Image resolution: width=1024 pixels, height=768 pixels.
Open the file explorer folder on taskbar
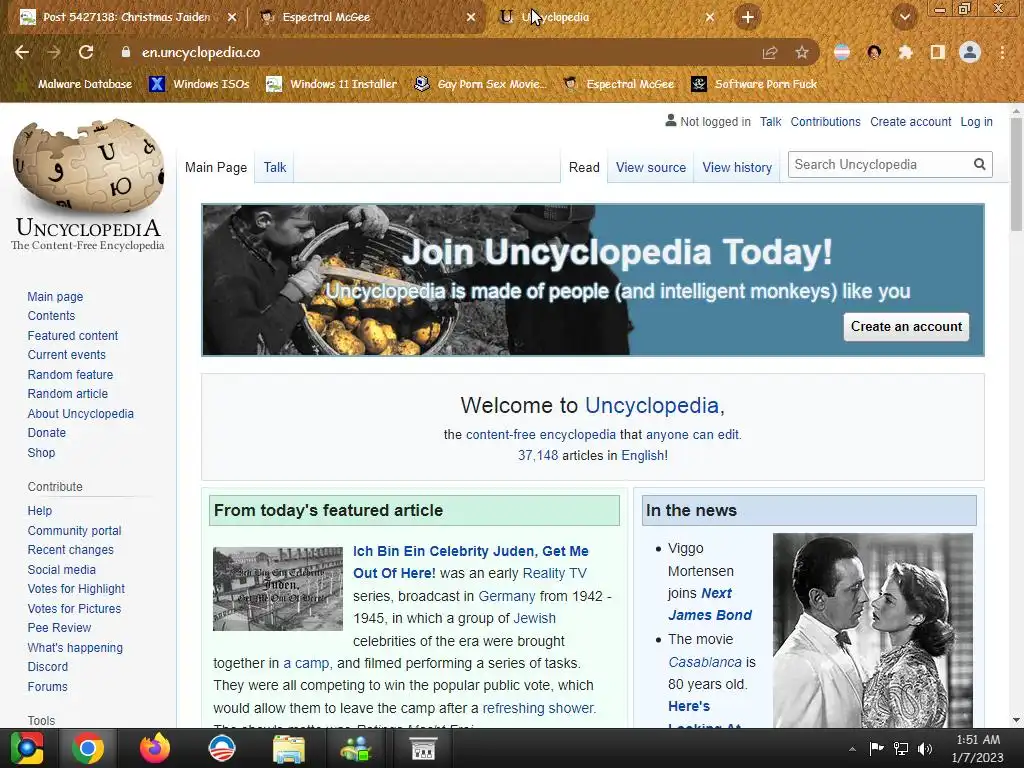coord(289,748)
